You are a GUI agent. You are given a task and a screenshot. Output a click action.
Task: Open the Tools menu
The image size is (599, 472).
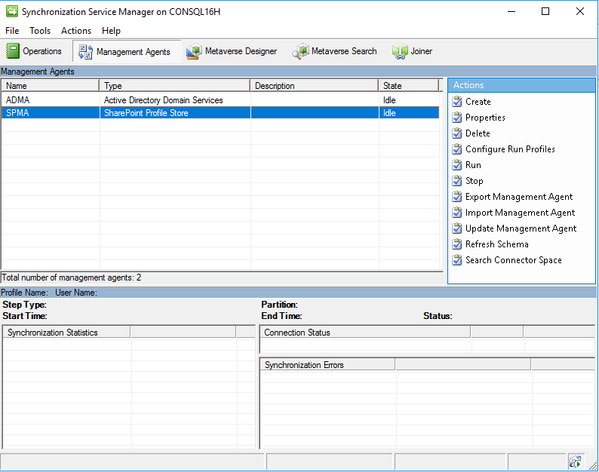pyautogui.click(x=40, y=31)
